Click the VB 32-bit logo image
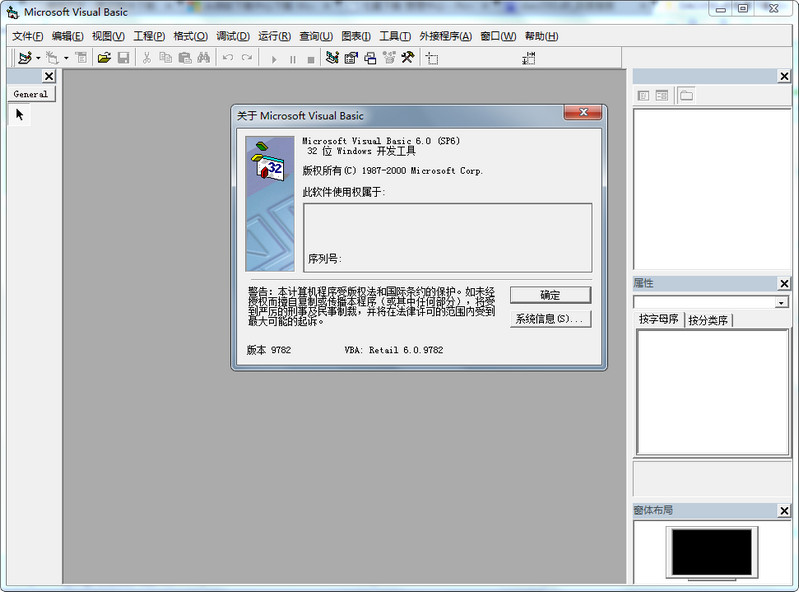 point(270,203)
